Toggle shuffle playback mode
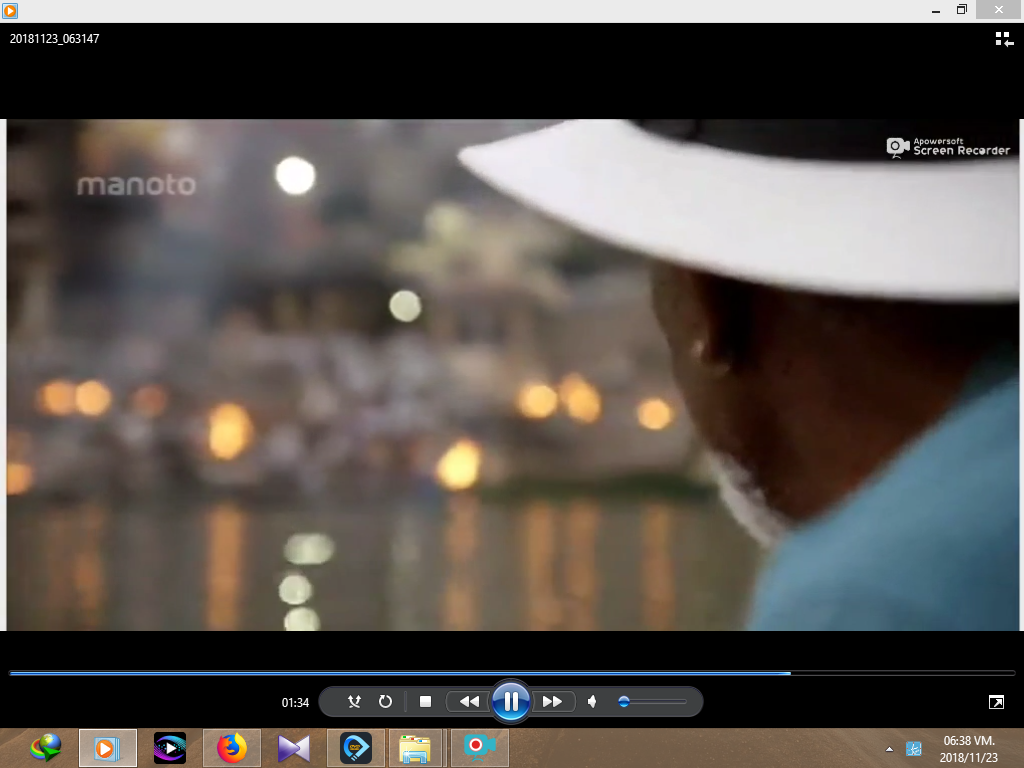 355,701
